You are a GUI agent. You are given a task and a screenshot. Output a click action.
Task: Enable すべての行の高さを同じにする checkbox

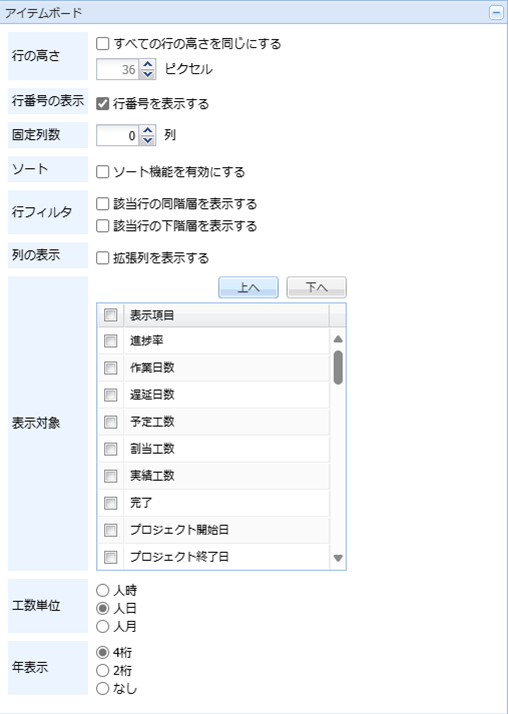103,44
